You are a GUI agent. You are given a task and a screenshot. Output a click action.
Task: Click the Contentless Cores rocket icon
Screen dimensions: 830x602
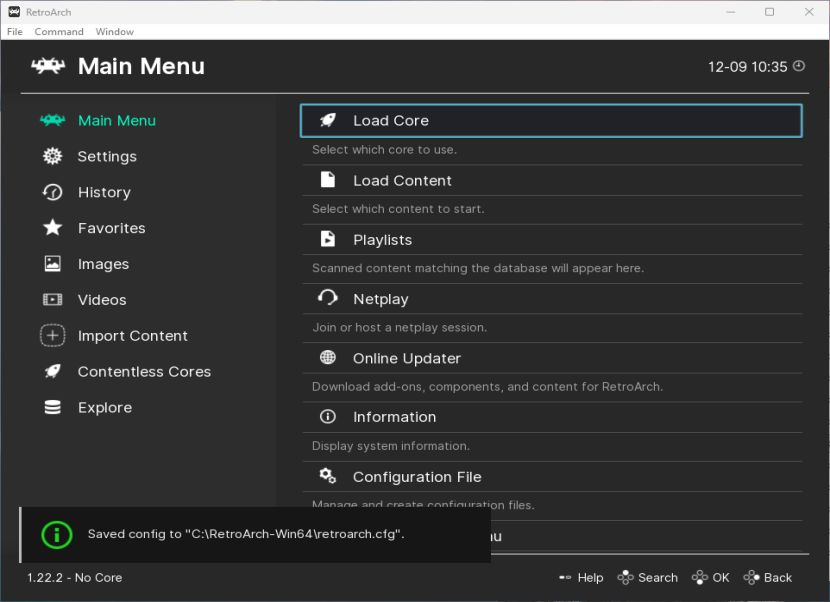click(x=52, y=371)
